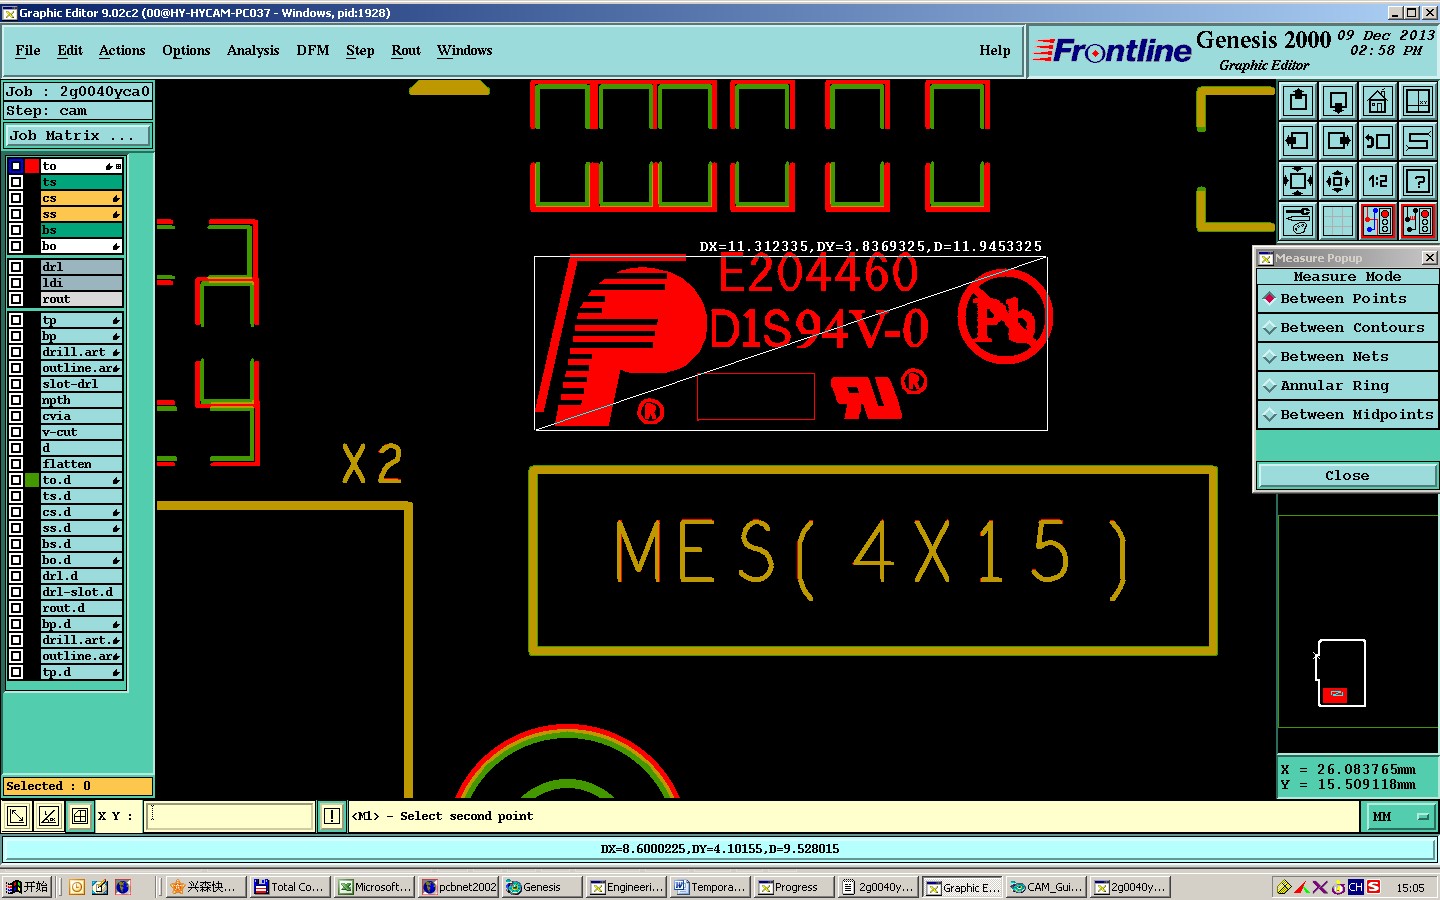Click the zoom out arrows icon
1440x900 pixels.
tap(1338, 181)
